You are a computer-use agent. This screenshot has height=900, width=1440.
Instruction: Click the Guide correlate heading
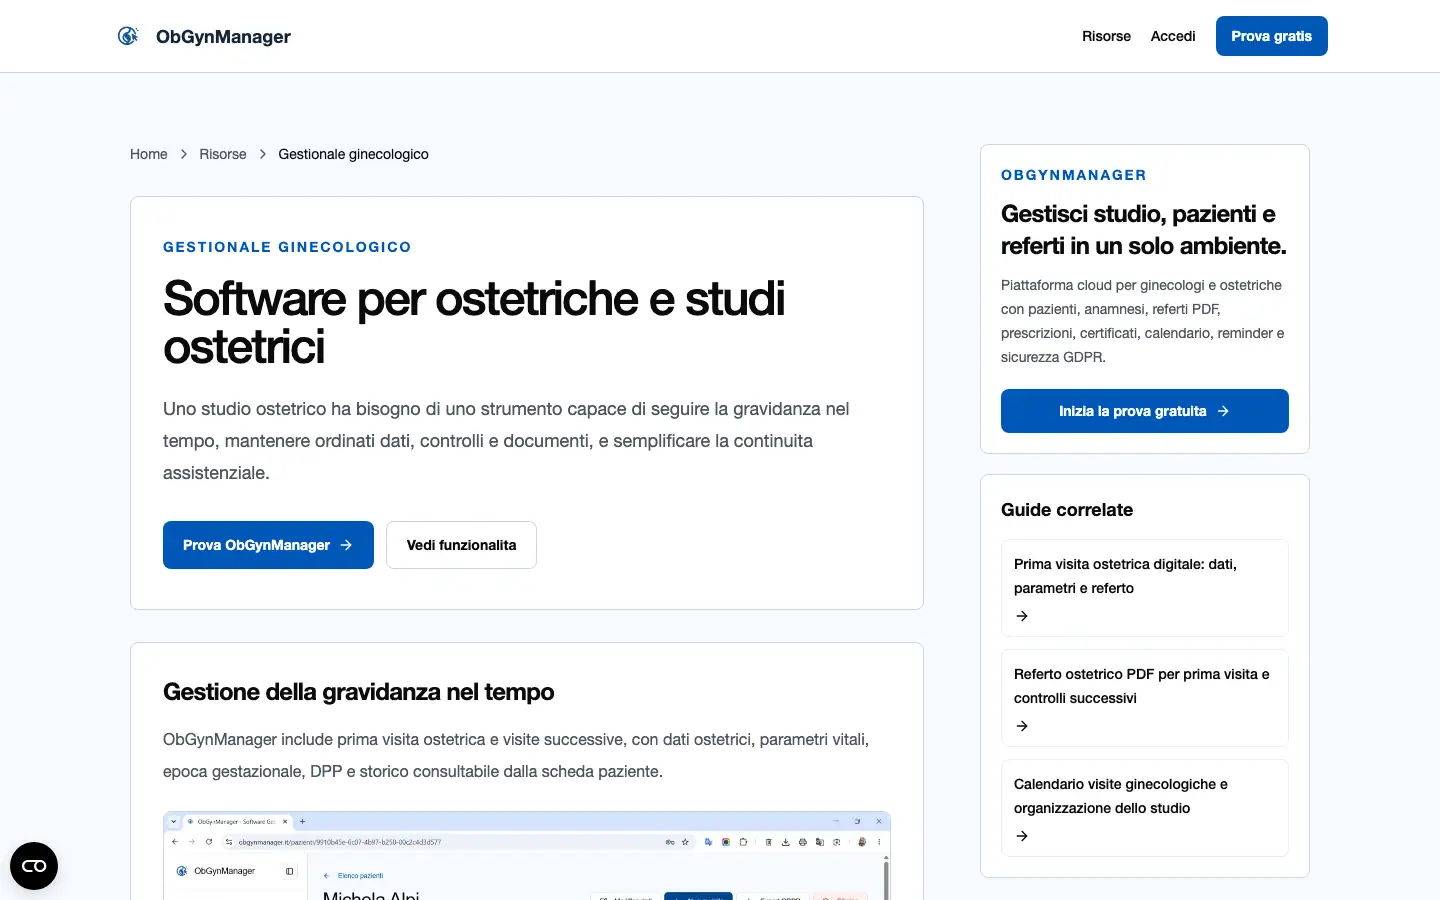tap(1067, 510)
